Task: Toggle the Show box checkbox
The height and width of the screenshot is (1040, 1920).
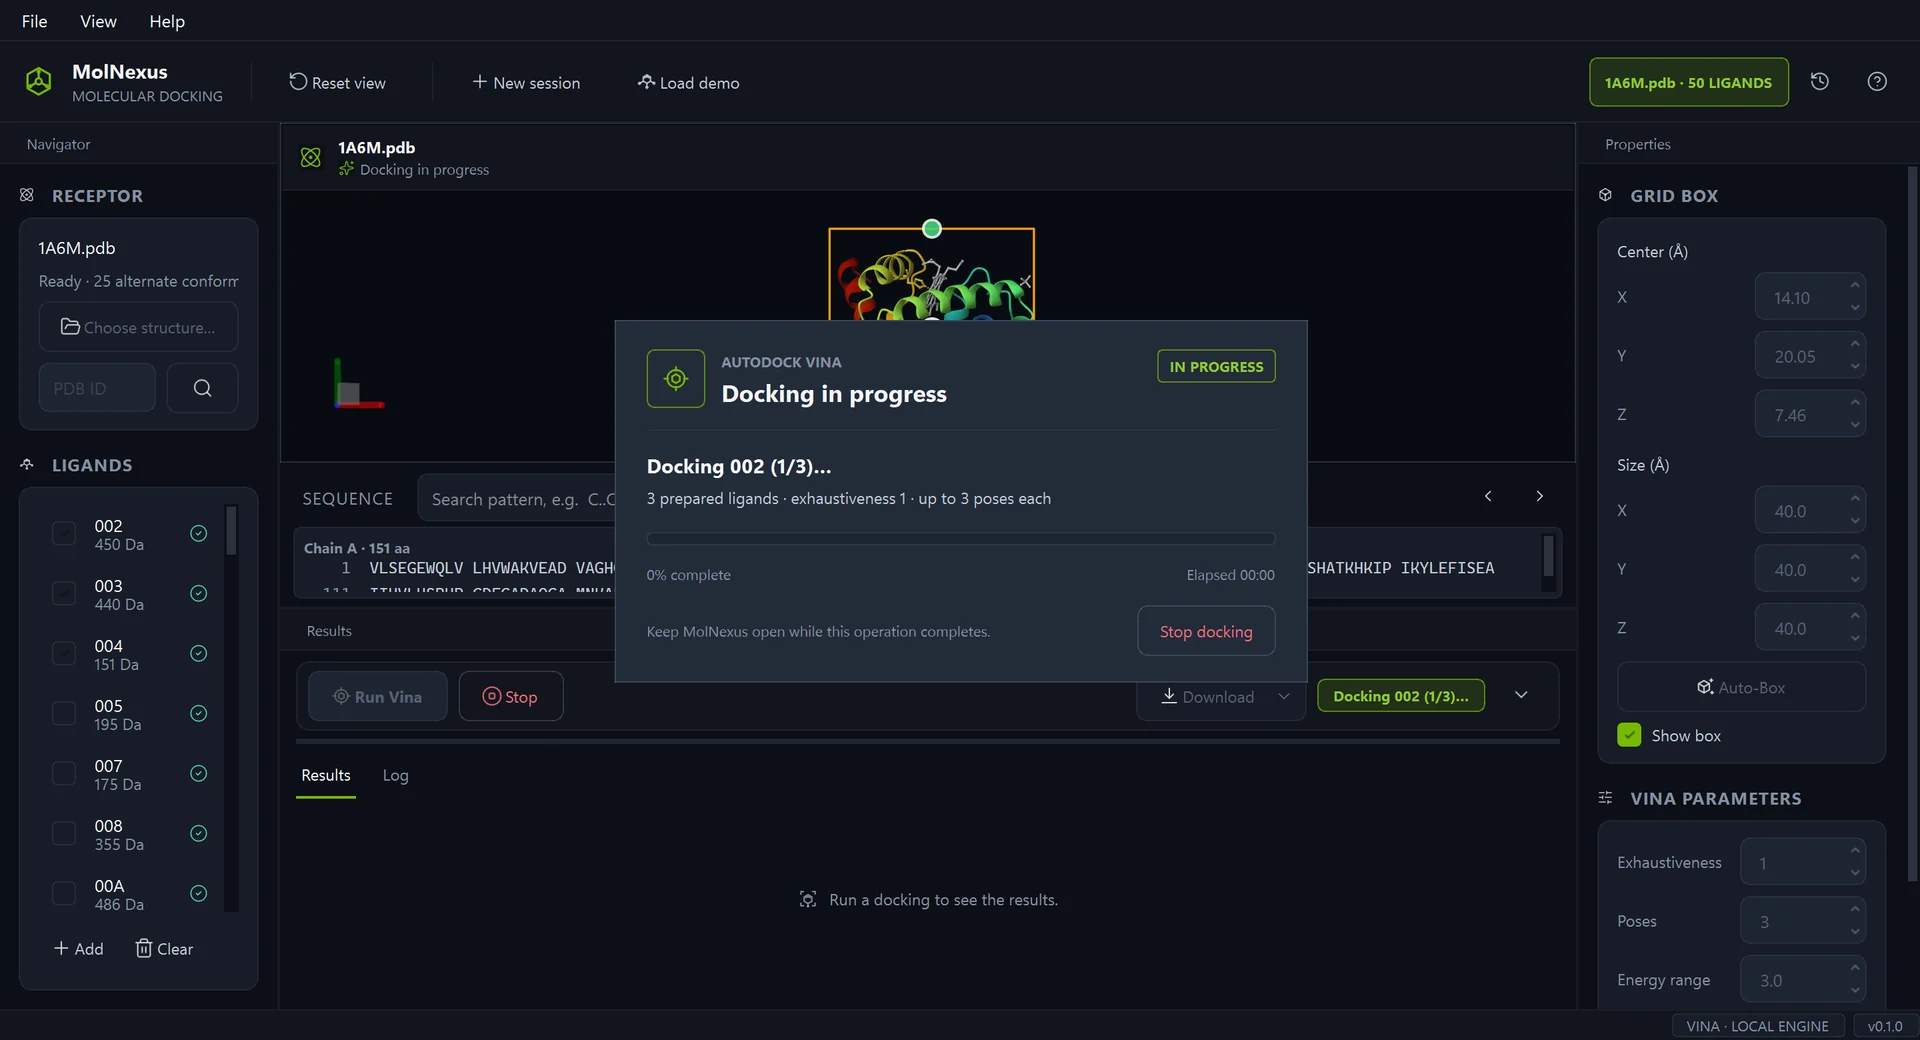Action: click(x=1629, y=735)
